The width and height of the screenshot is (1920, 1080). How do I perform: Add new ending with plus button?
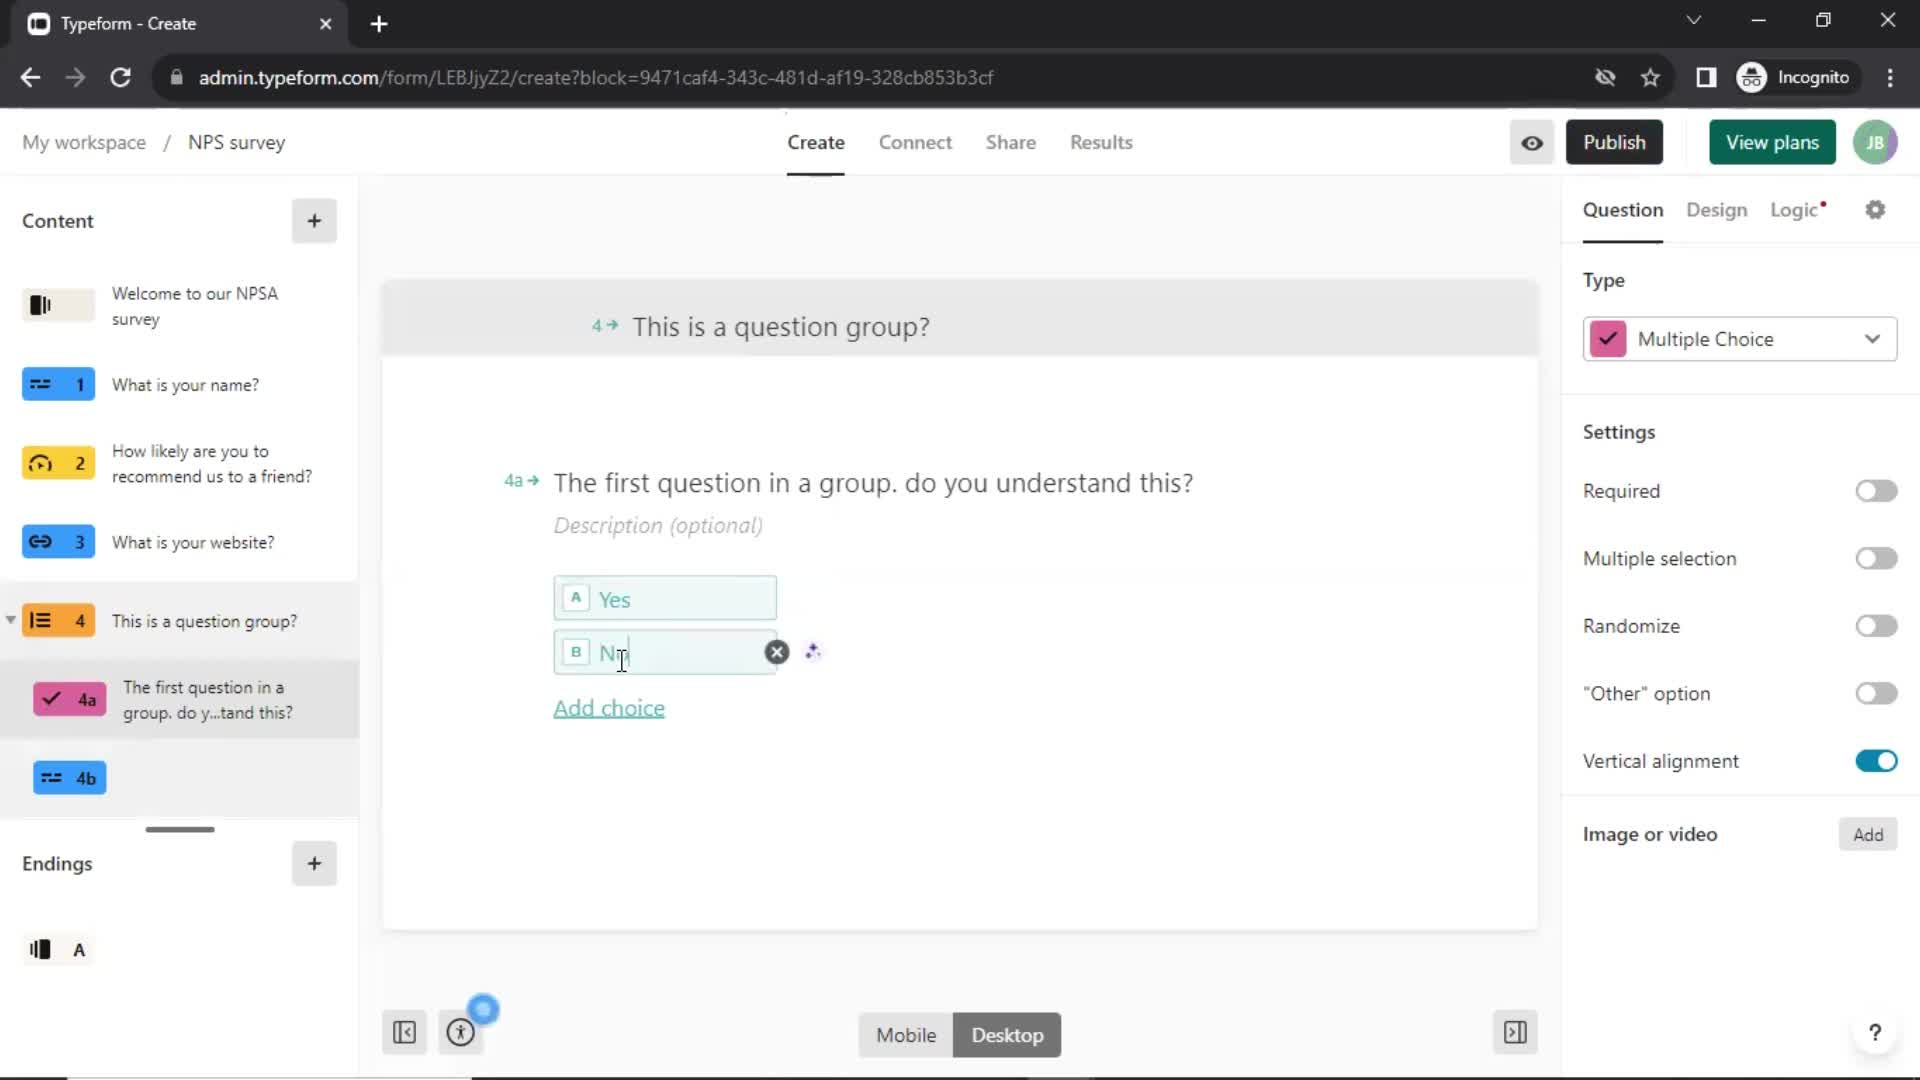tap(314, 863)
